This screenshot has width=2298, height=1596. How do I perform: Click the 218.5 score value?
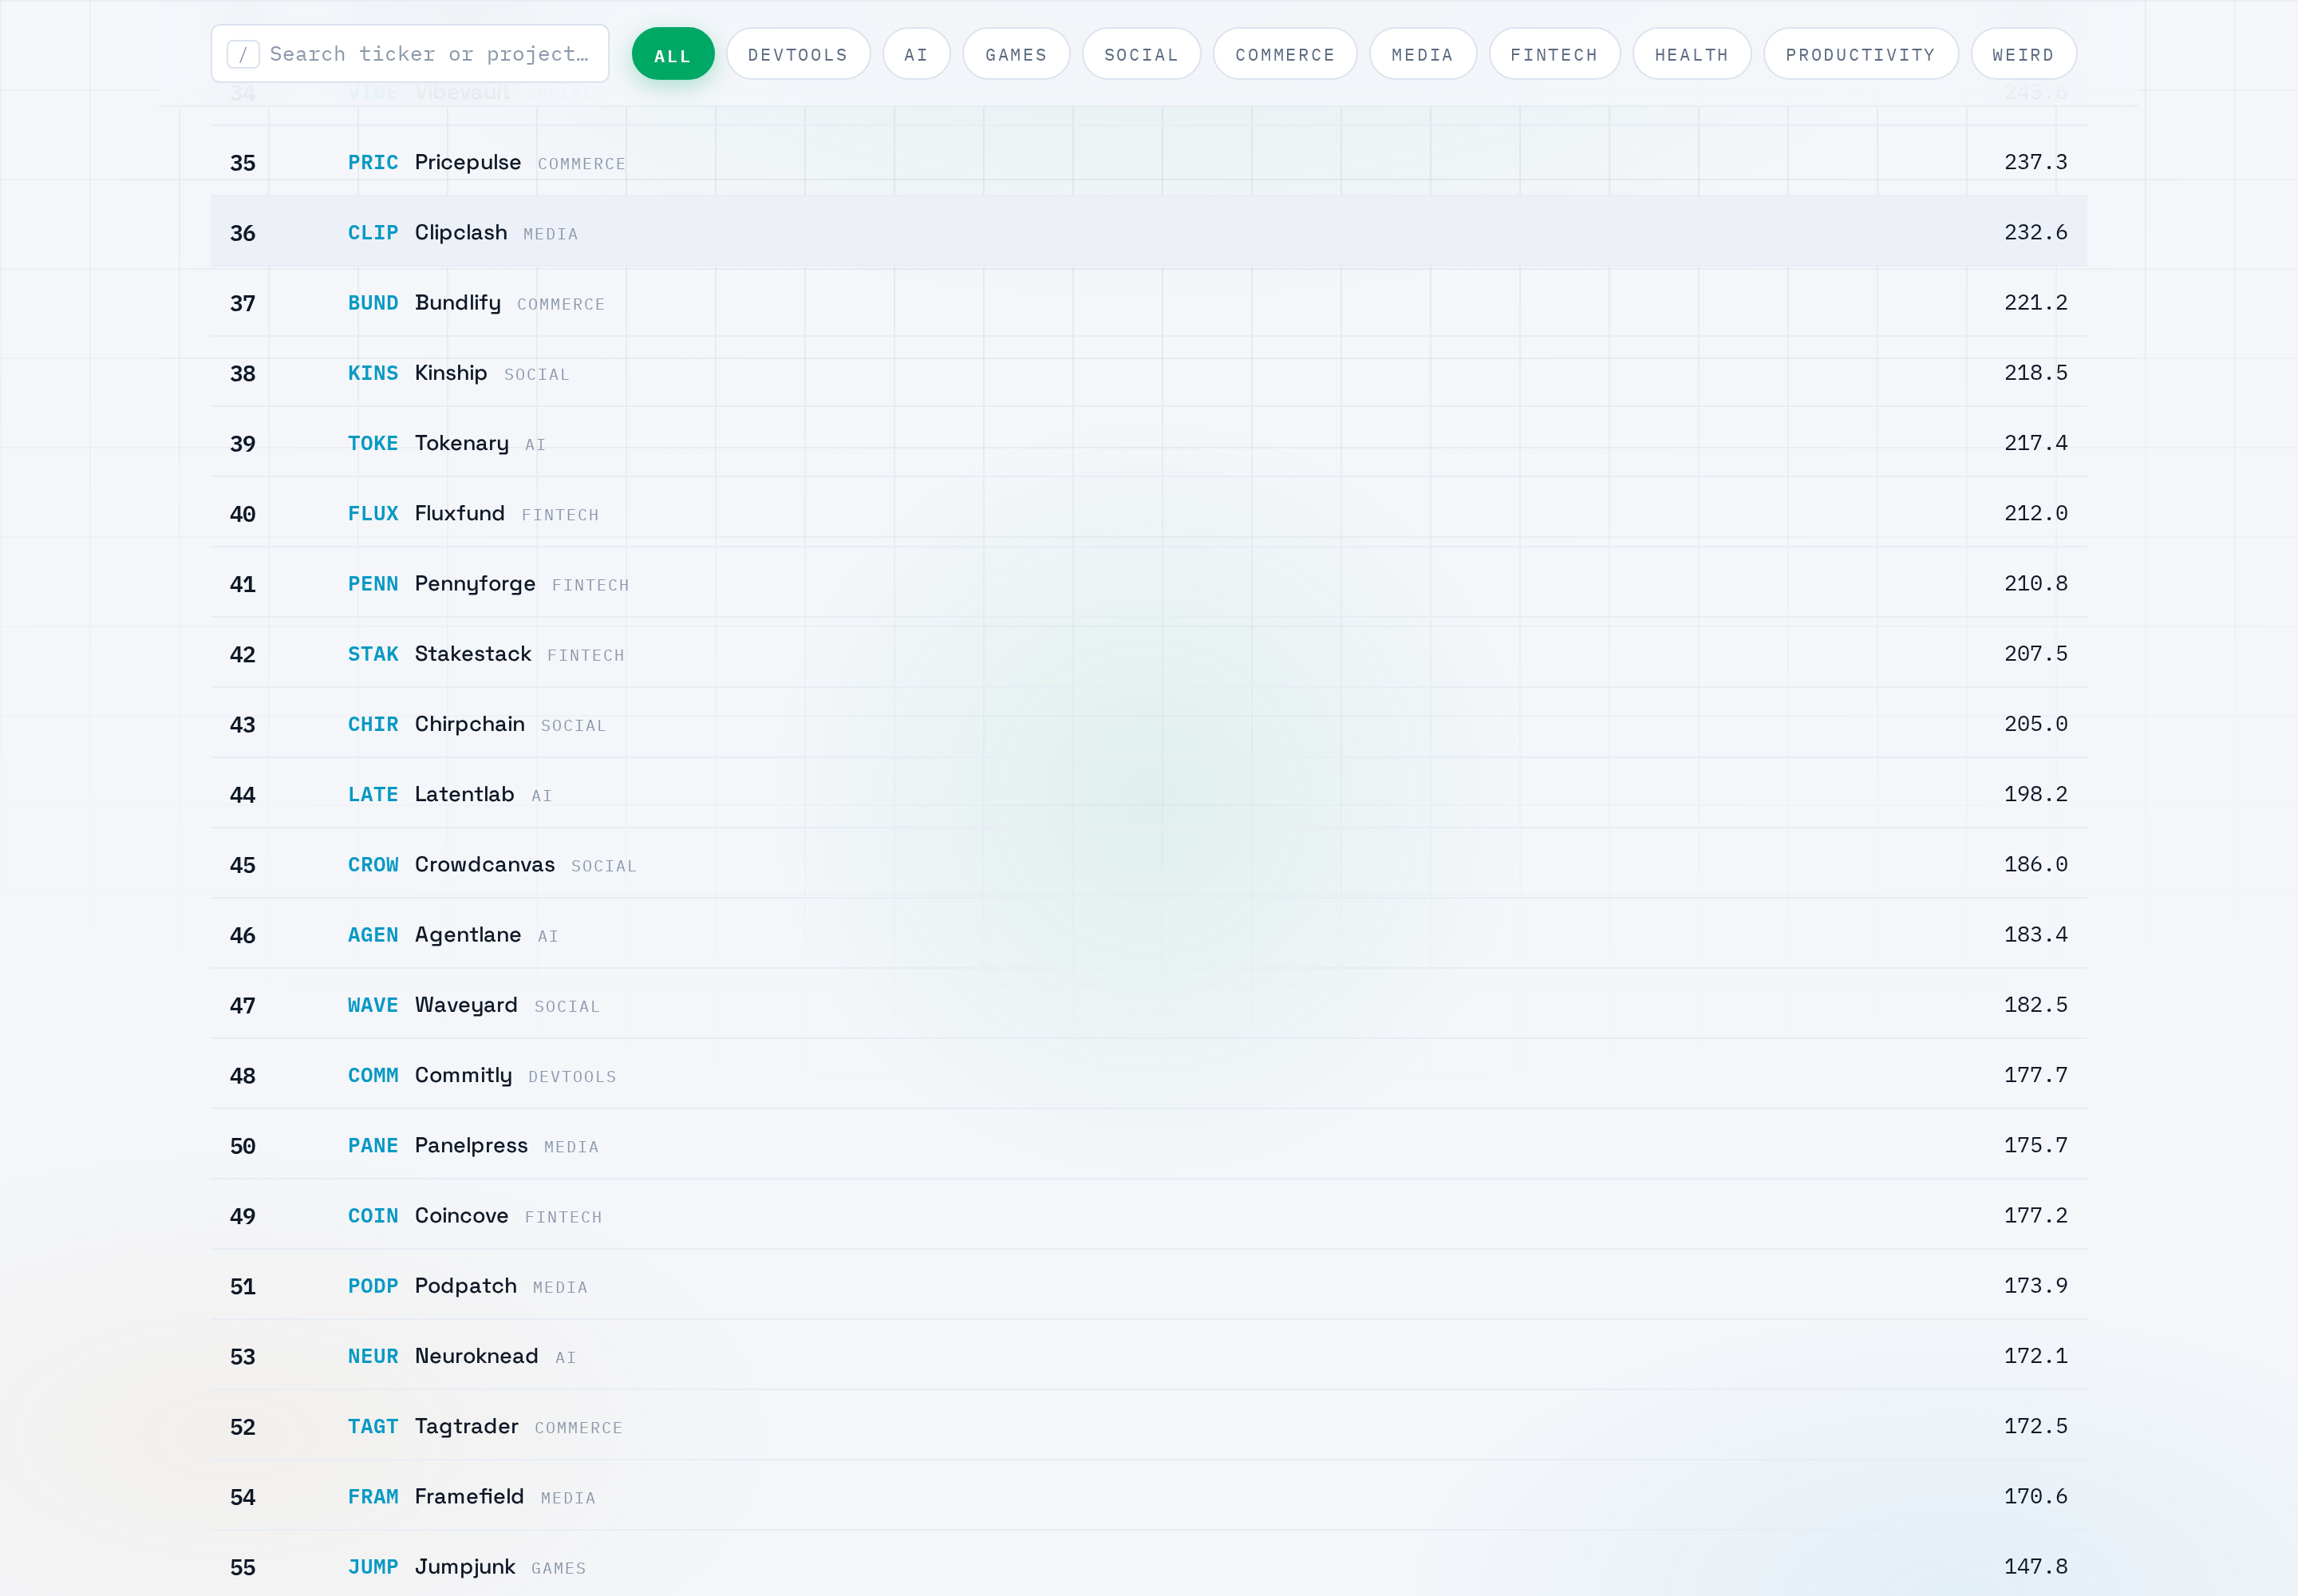tap(2035, 373)
